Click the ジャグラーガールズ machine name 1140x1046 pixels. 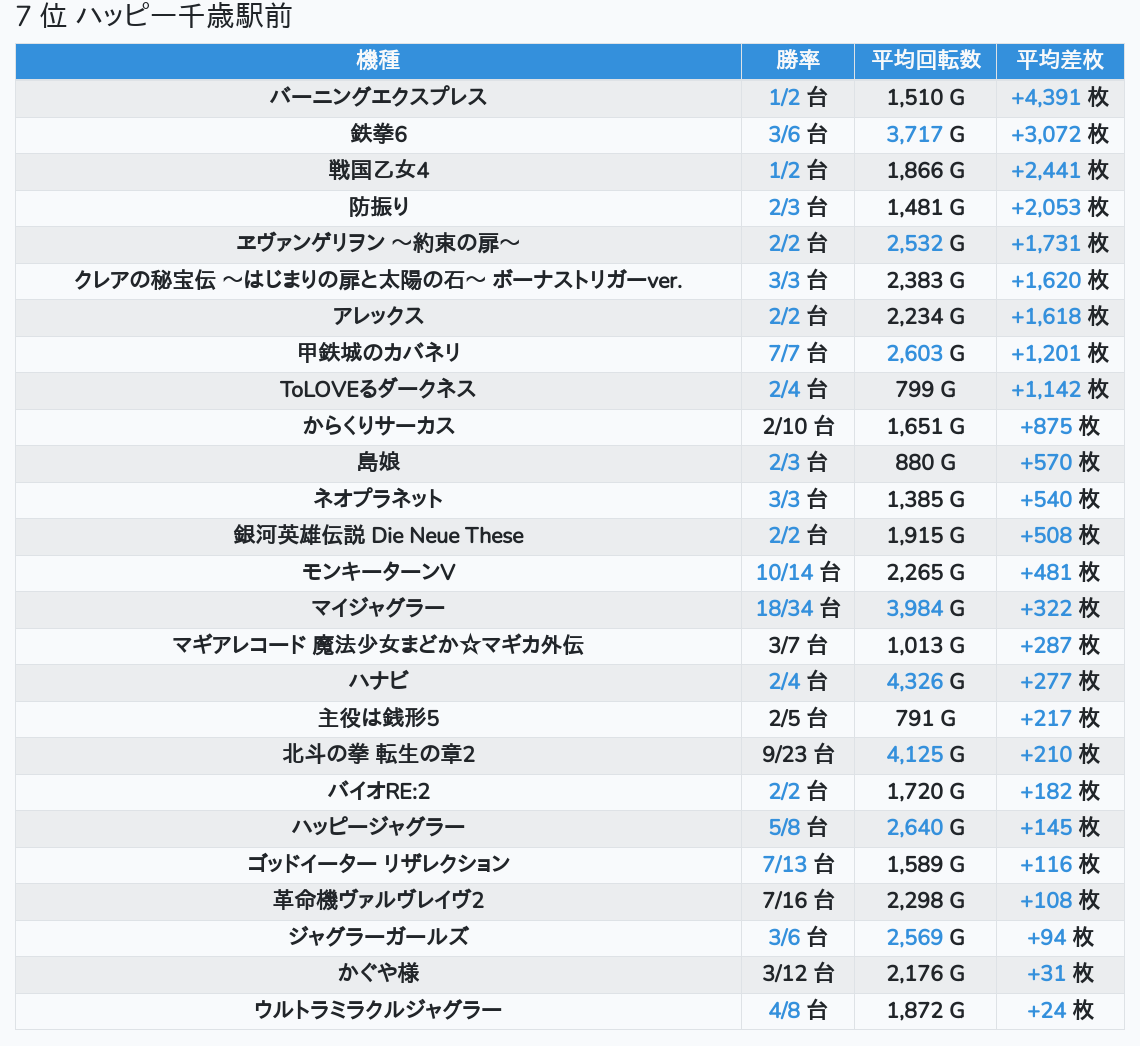[x=378, y=937]
